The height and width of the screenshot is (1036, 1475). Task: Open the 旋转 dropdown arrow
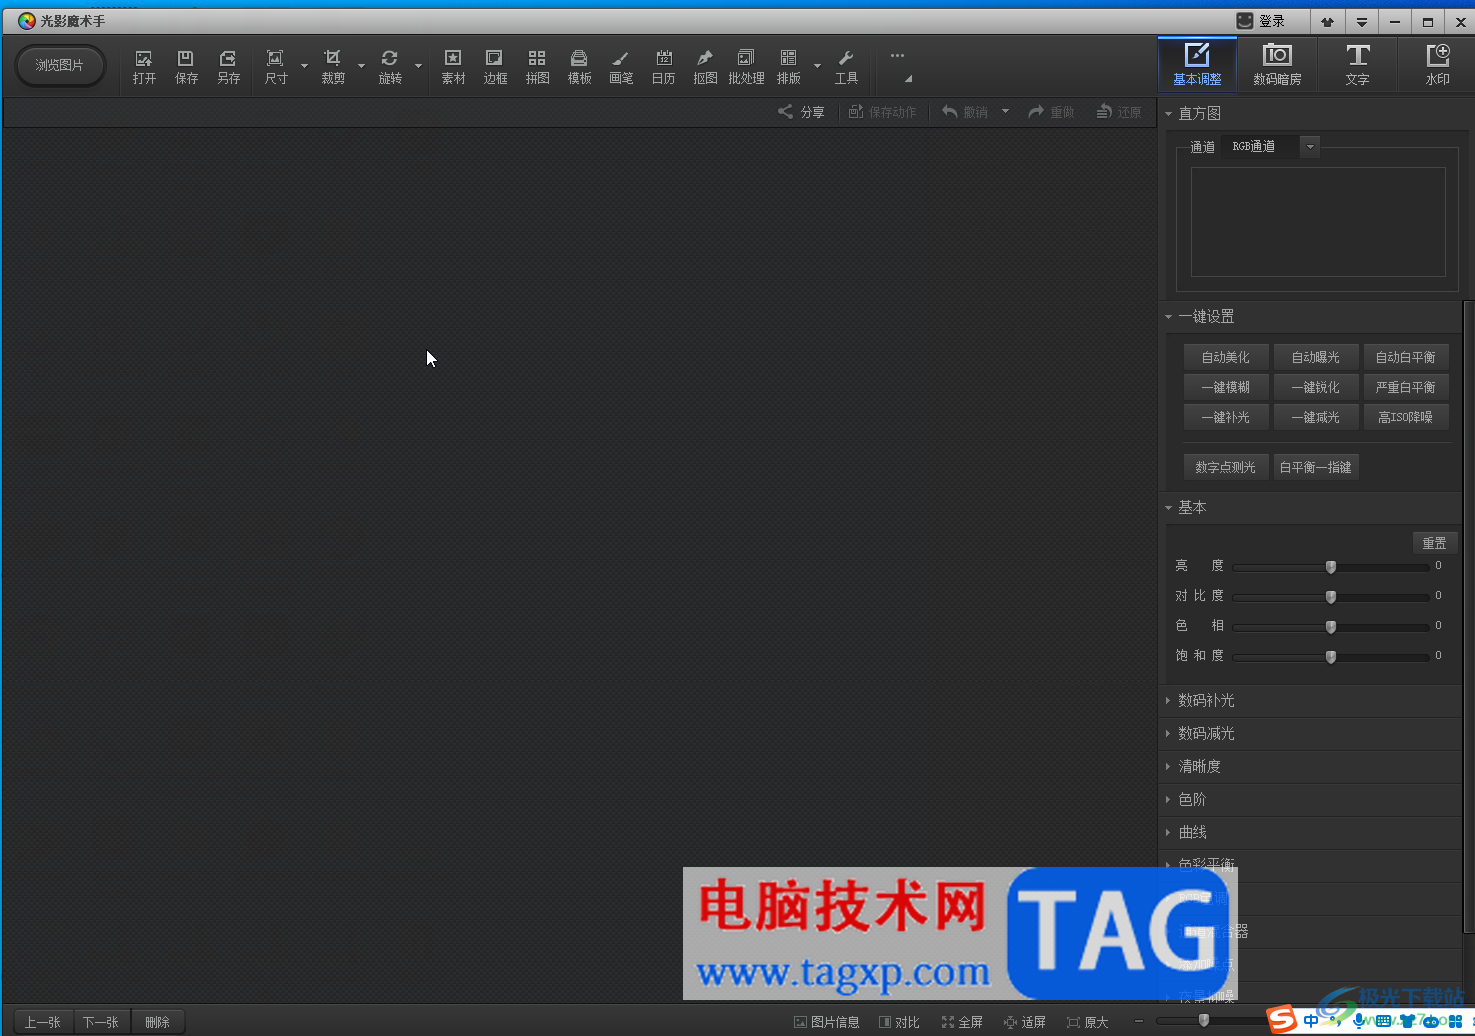(418, 66)
